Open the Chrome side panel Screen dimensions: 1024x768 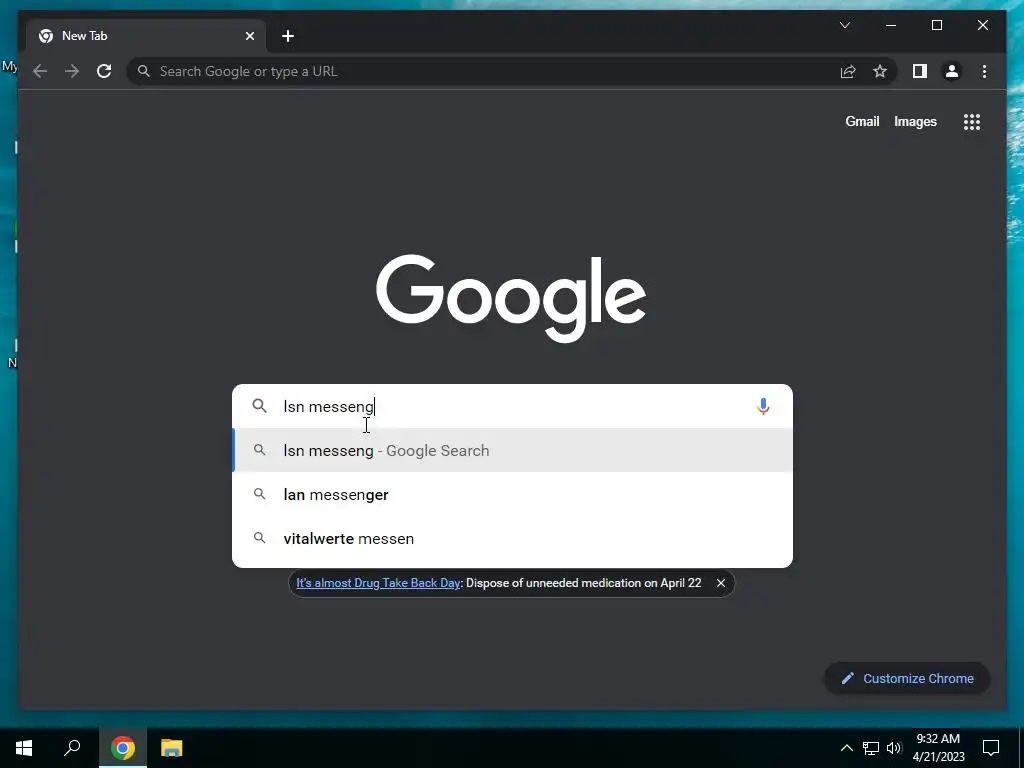pyautogui.click(x=920, y=71)
